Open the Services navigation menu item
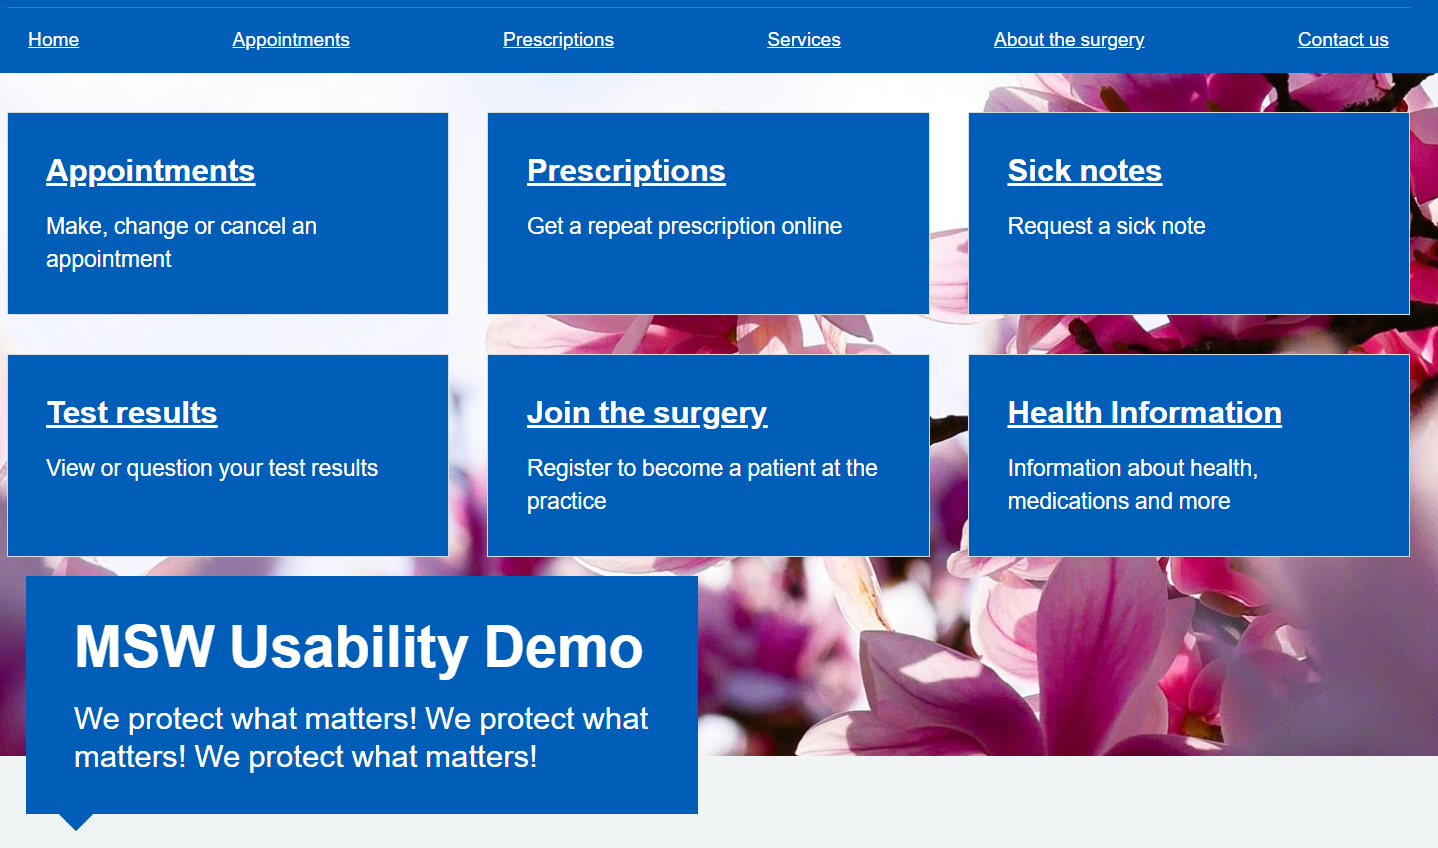Screen dimensions: 1438x848 coord(804,40)
